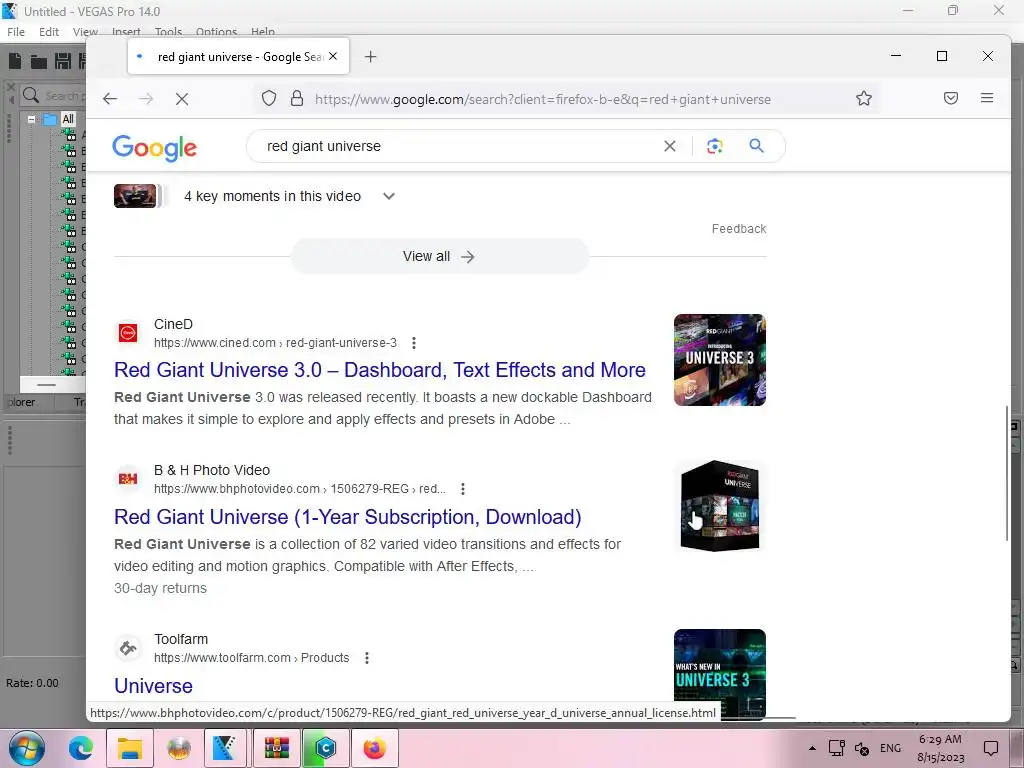Open Firefox application hamburger menu

coord(987,98)
